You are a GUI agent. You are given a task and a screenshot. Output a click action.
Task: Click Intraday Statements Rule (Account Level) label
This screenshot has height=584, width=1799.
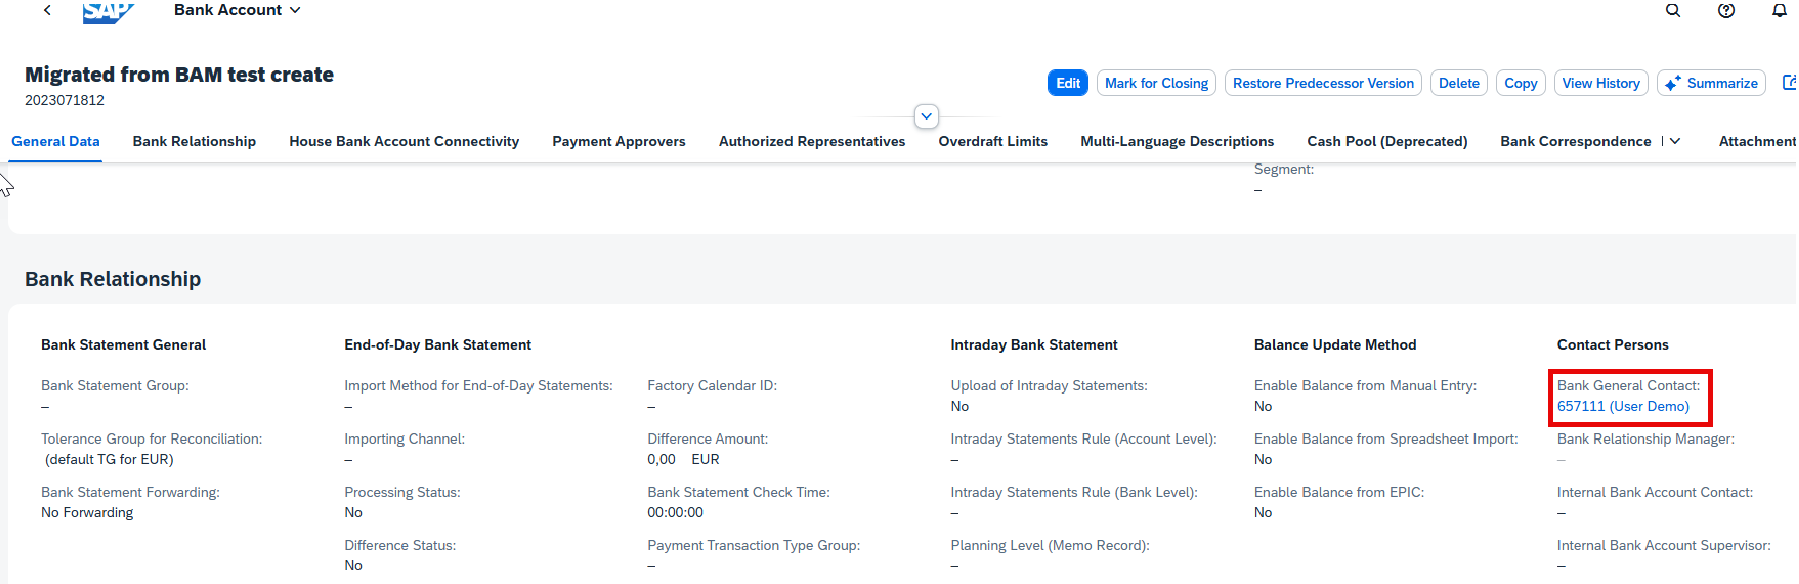coord(1083,439)
